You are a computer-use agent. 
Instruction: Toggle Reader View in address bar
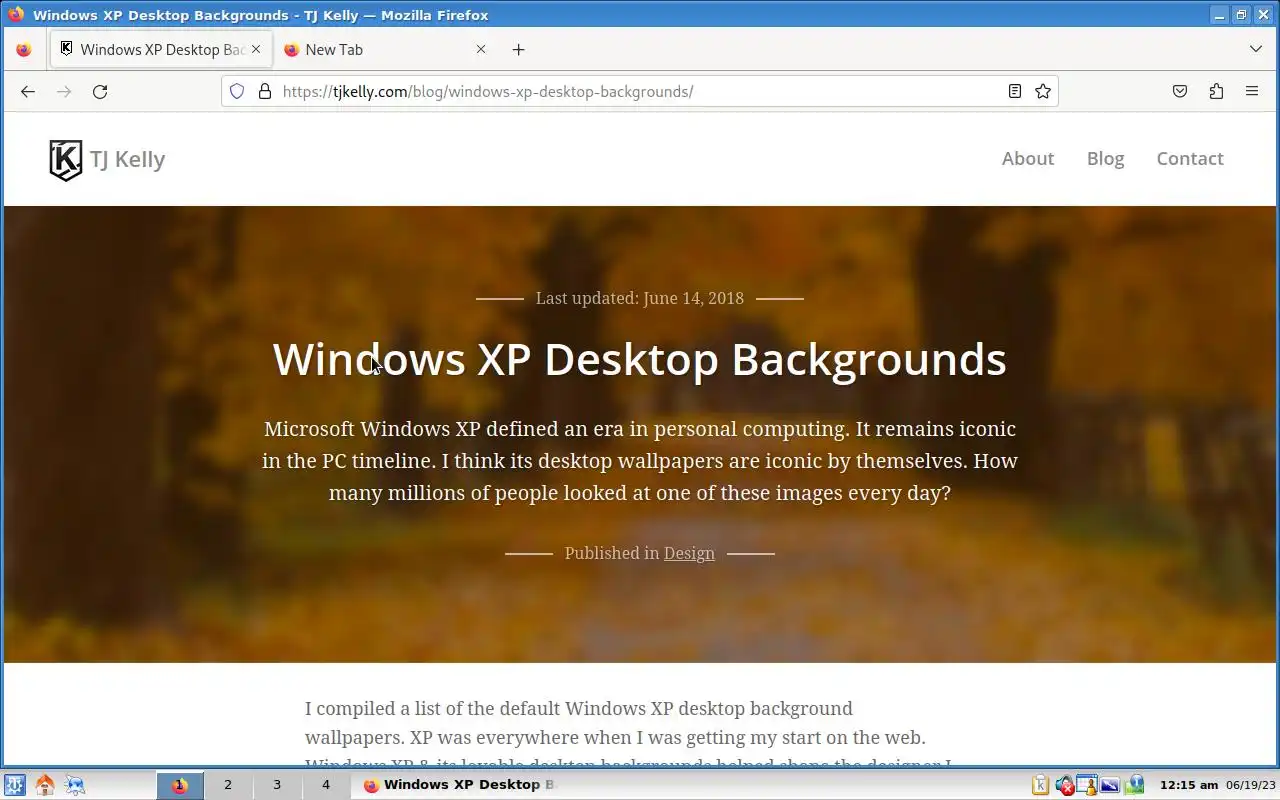point(1014,91)
